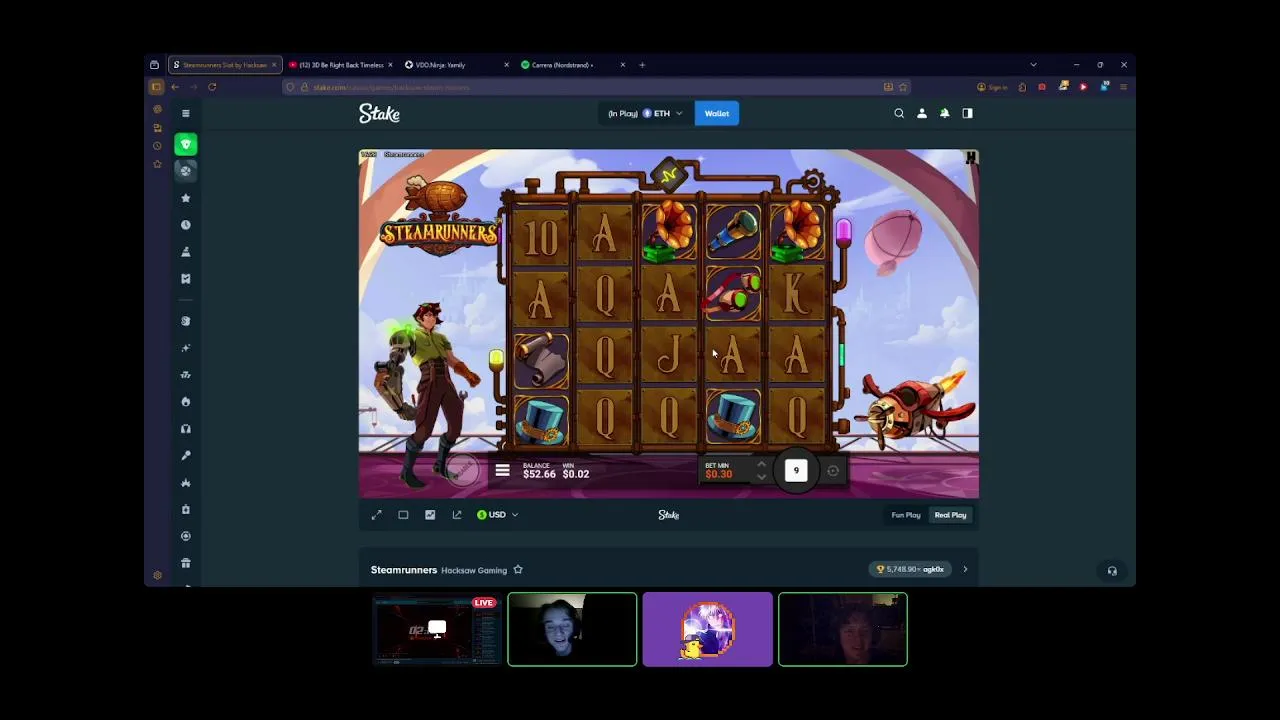Open the microphone Game Shows sidebar icon
This screenshot has height=720, width=1280.
(185, 456)
